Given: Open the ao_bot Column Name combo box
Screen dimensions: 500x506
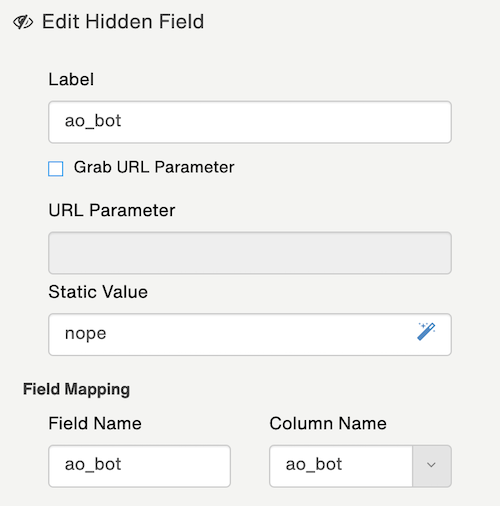Looking at the screenshot, I should click(360, 466).
